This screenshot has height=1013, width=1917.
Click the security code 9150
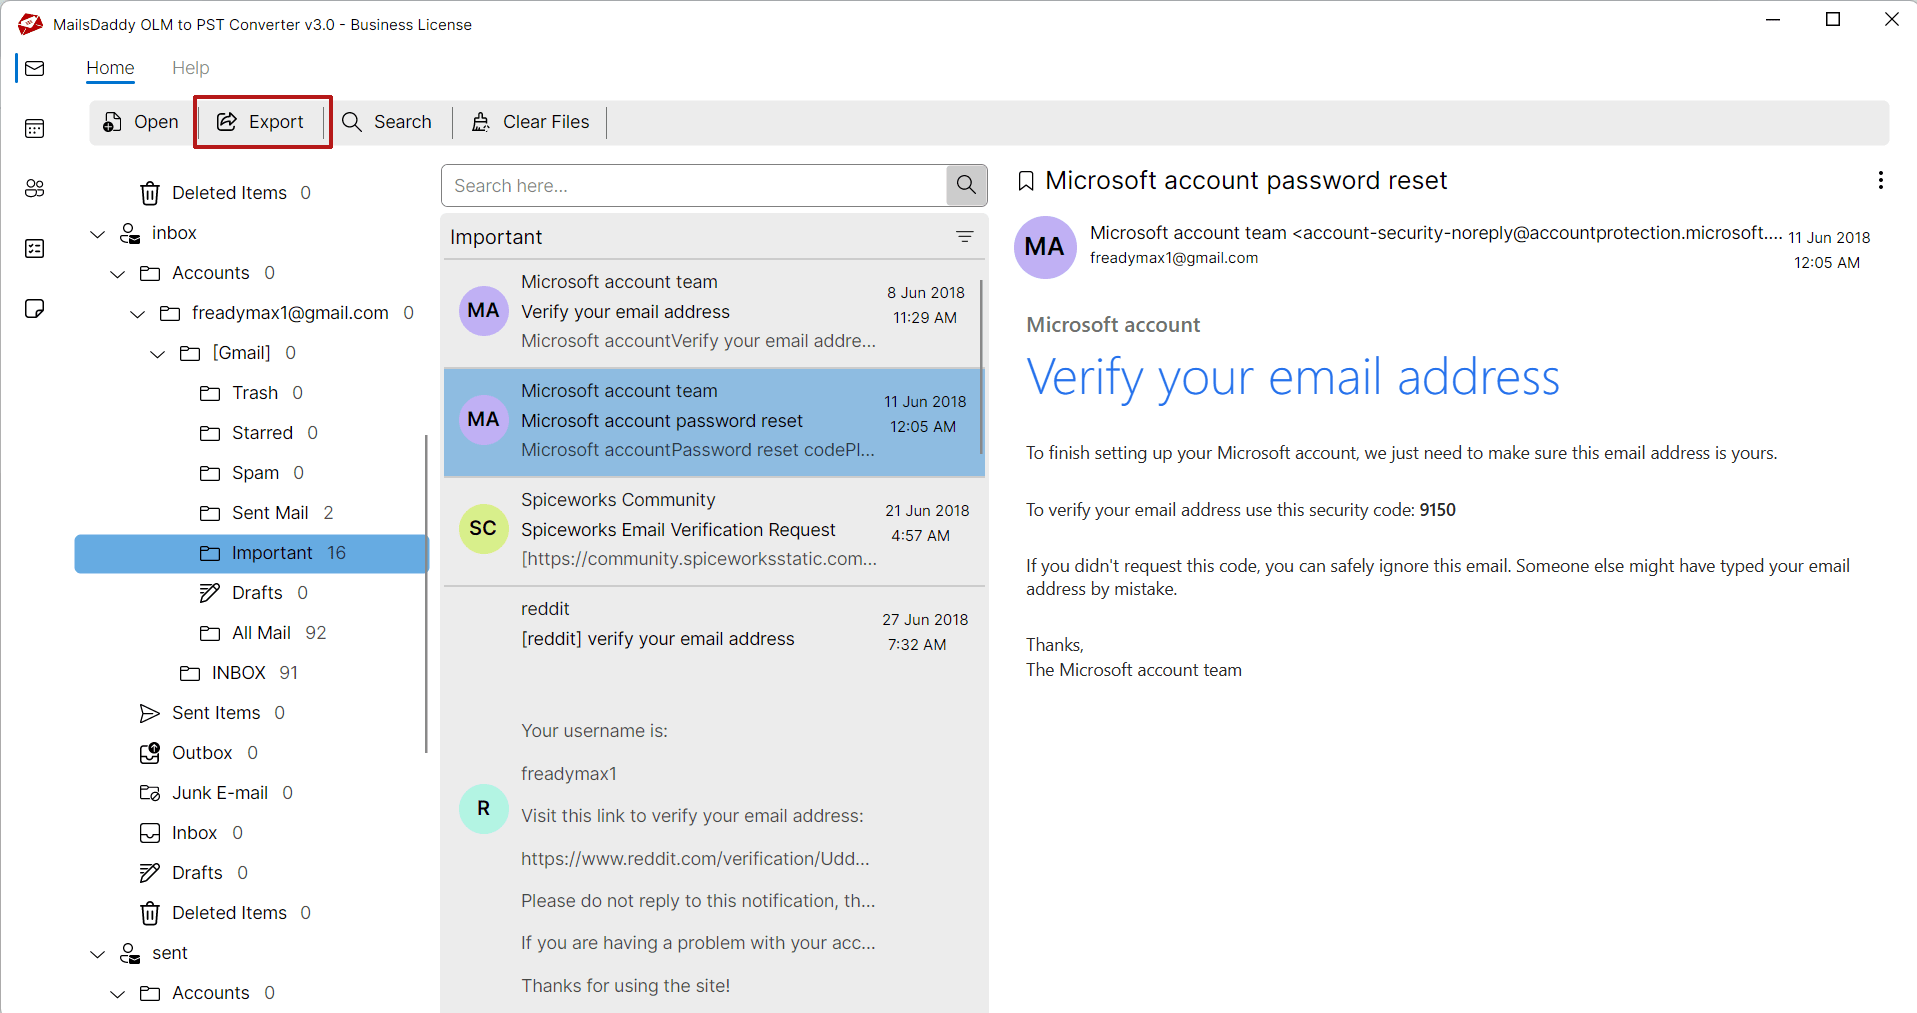(x=1437, y=510)
